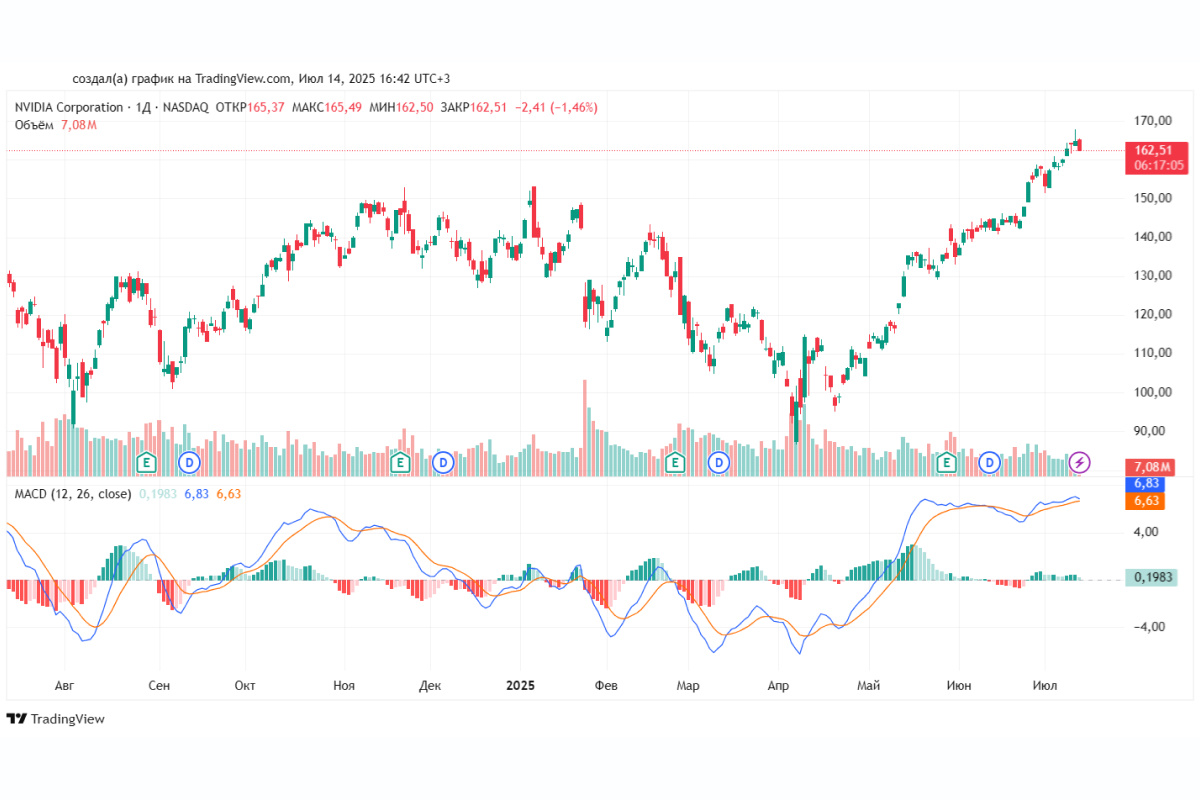Click the D dividend badge near December

(x=441, y=462)
